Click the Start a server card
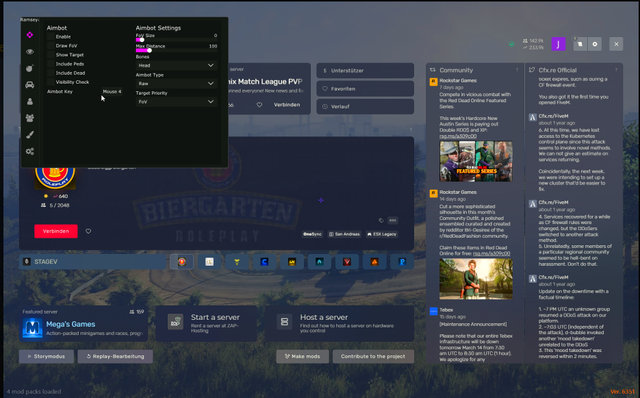This screenshot has height=398, width=640. pyautogui.click(x=207, y=324)
